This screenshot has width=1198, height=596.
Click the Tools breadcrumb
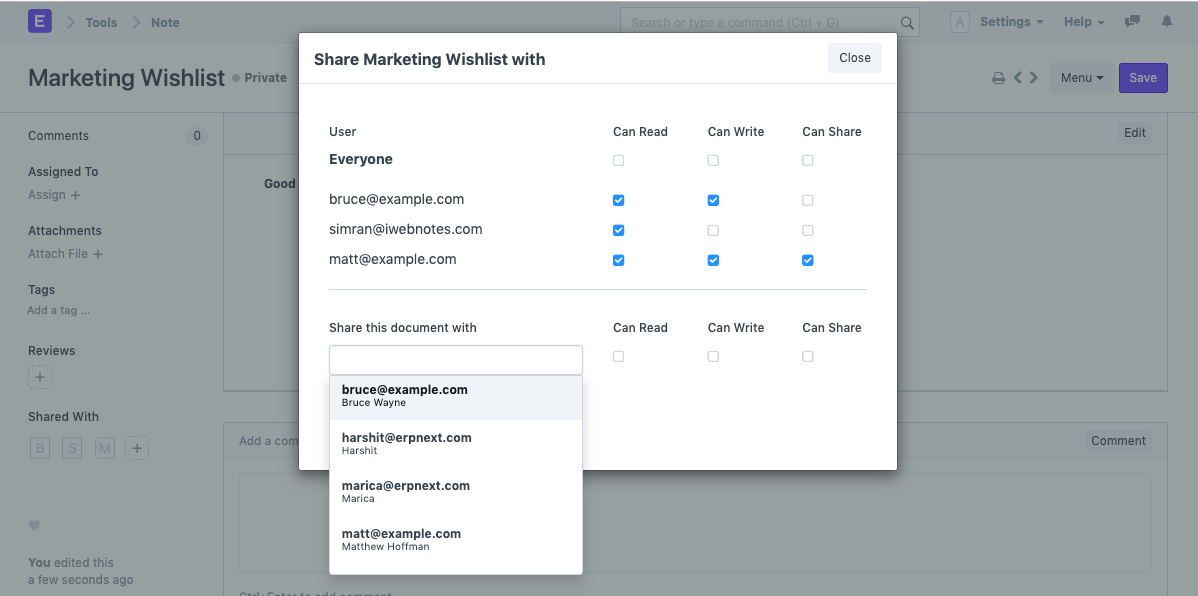(100, 21)
